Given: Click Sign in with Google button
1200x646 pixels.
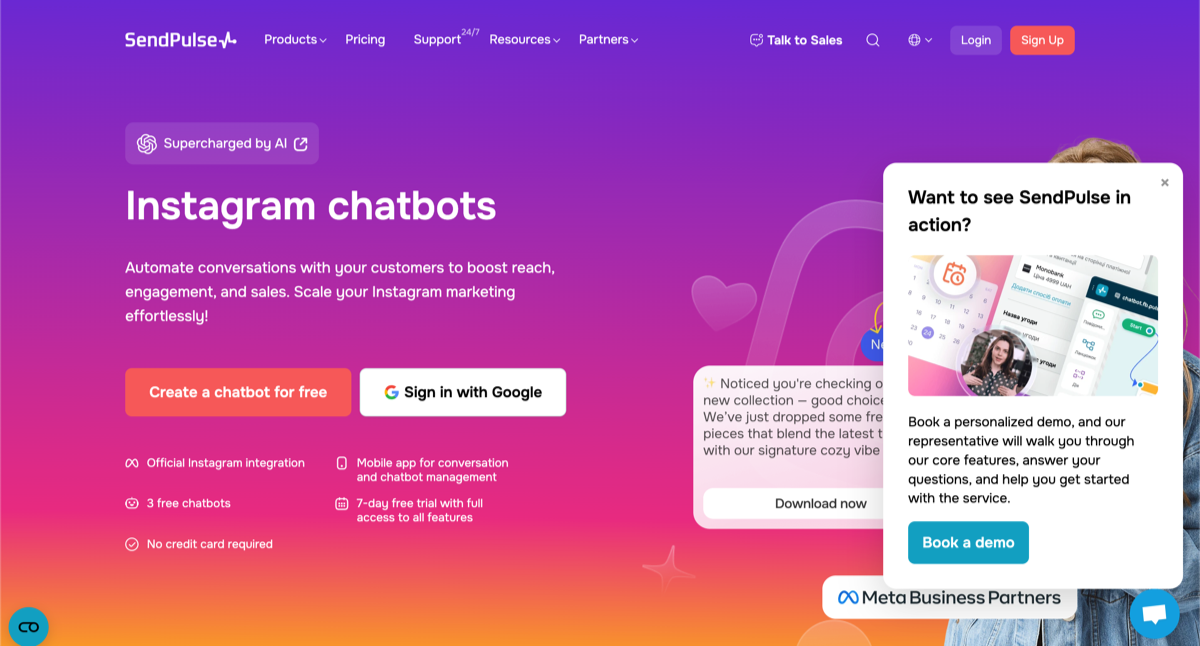Looking at the screenshot, I should coord(463,392).
